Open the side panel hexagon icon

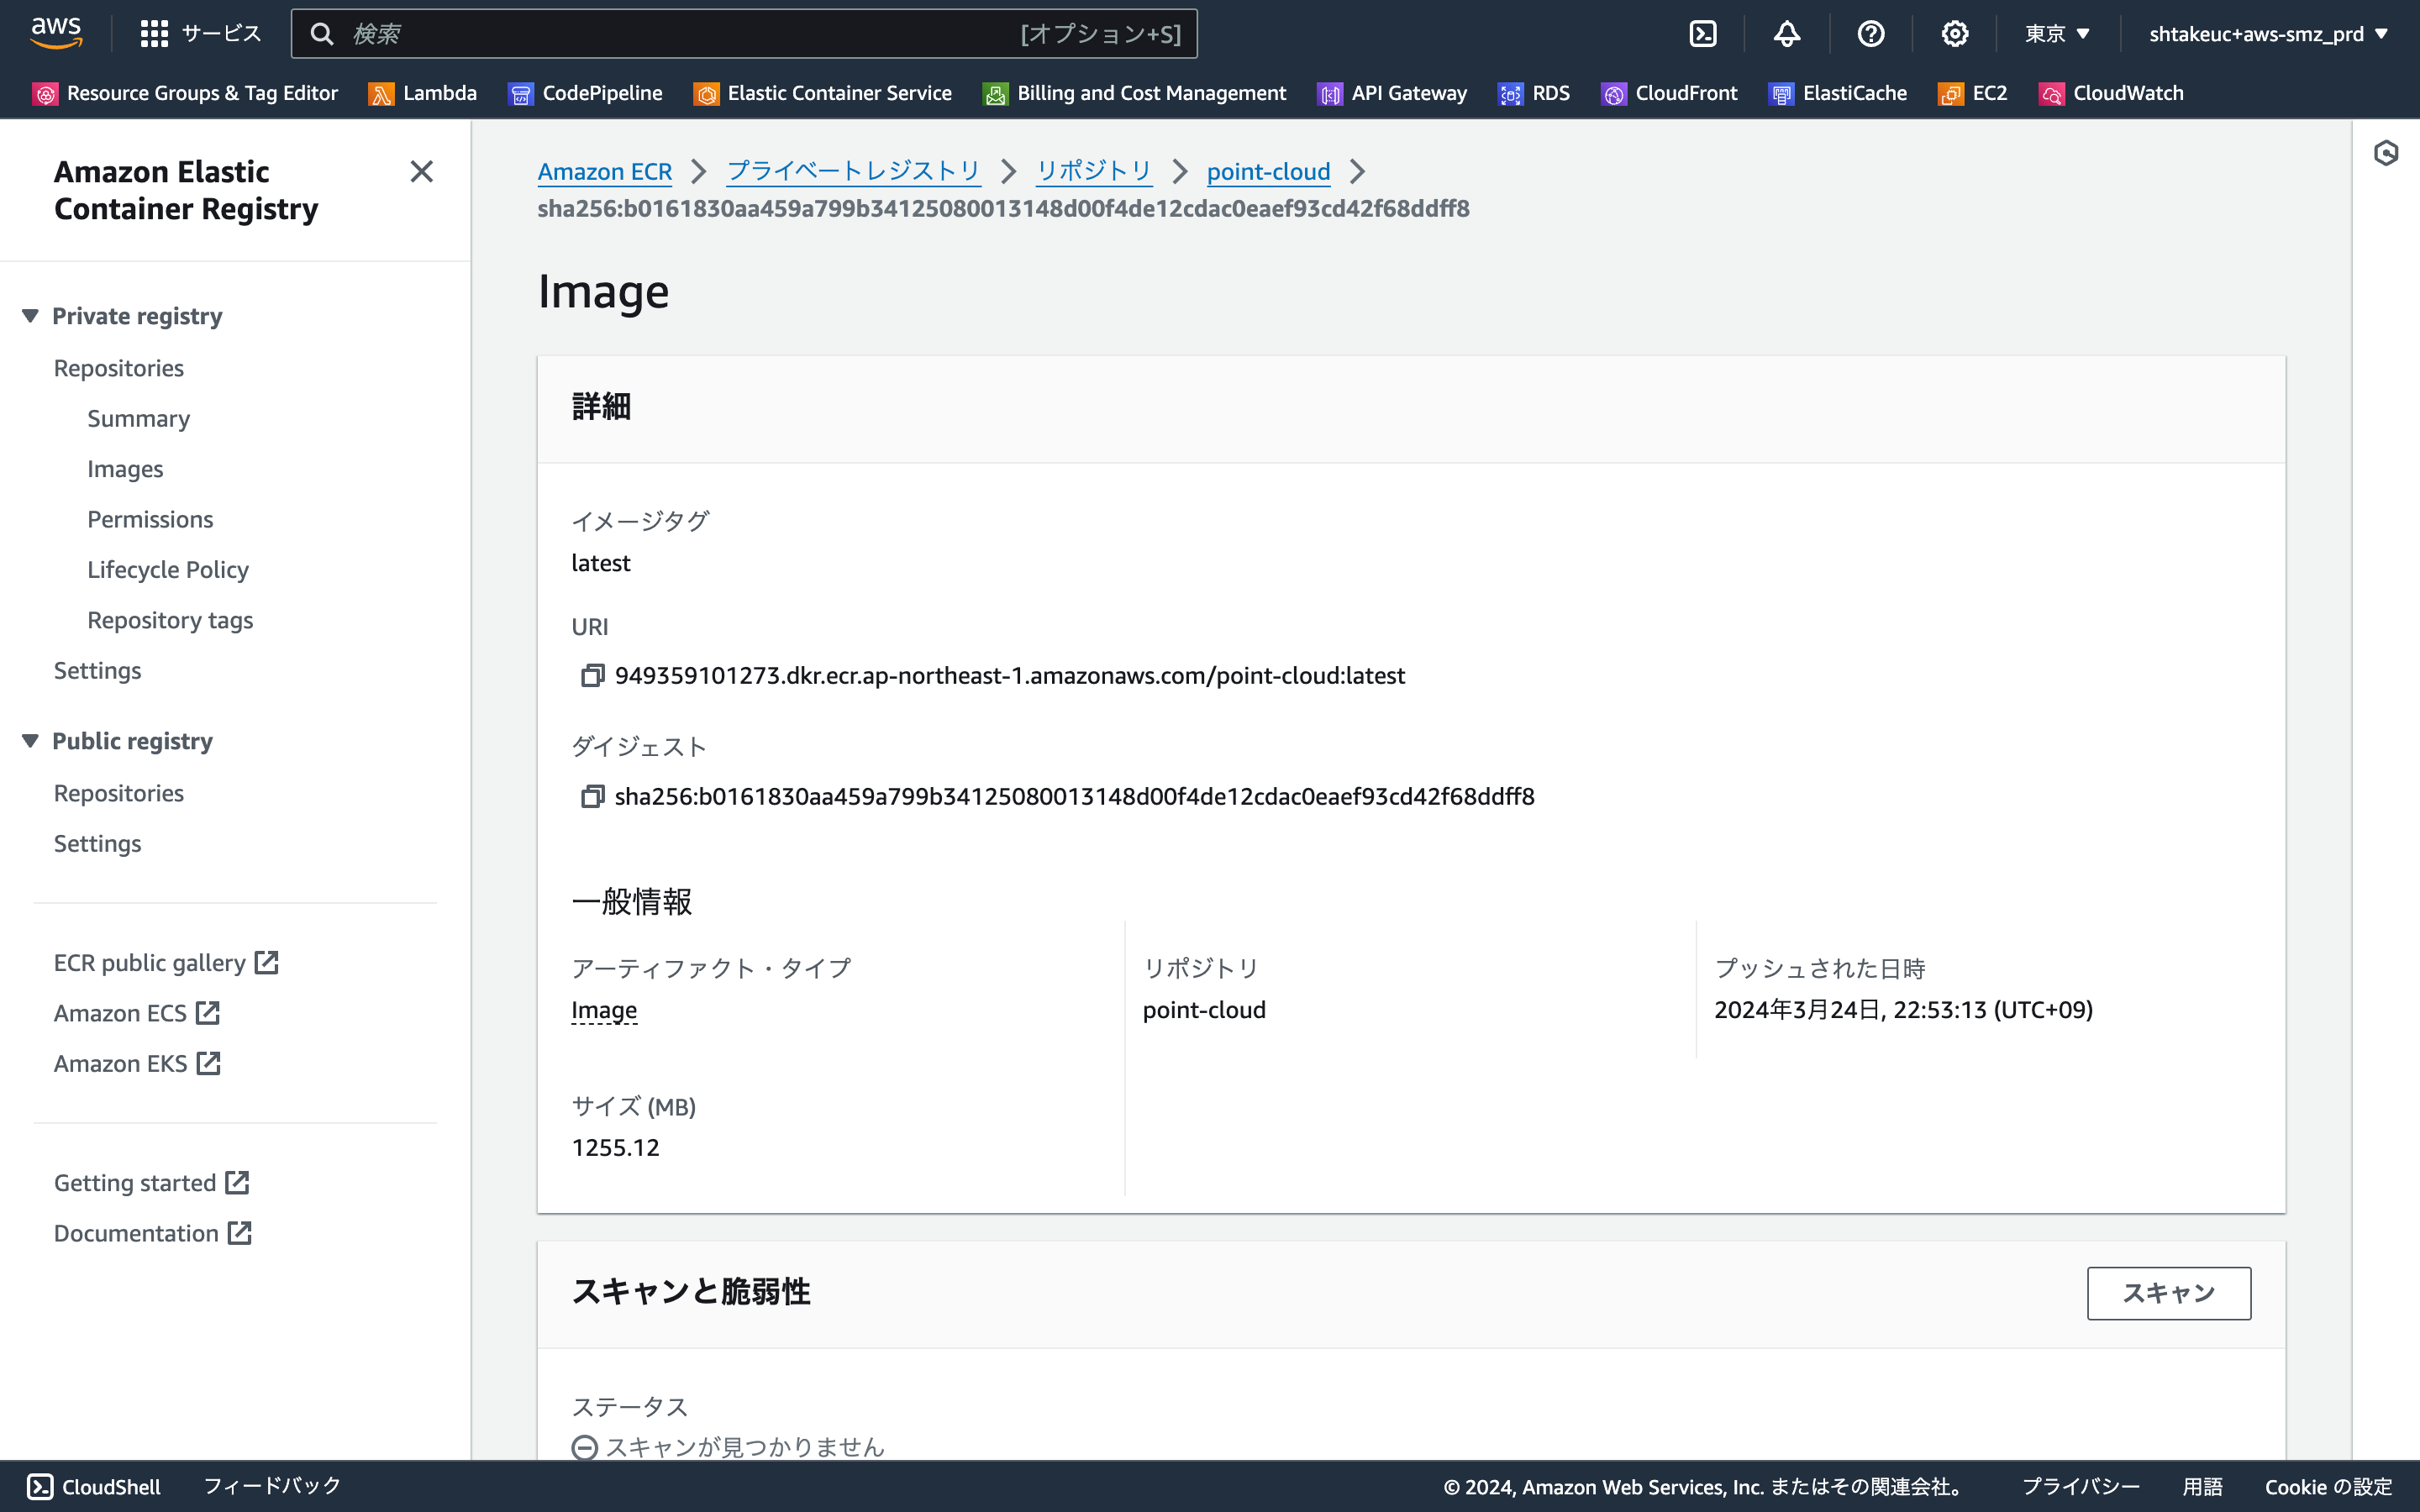tap(2386, 153)
